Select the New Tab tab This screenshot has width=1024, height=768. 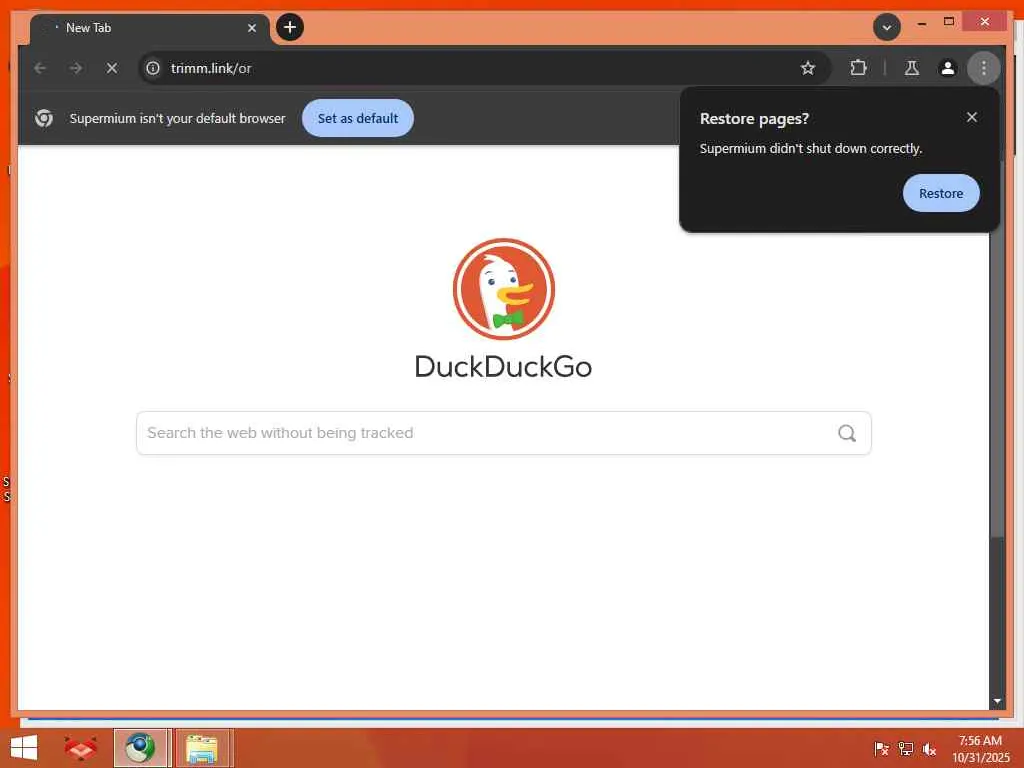pos(150,29)
